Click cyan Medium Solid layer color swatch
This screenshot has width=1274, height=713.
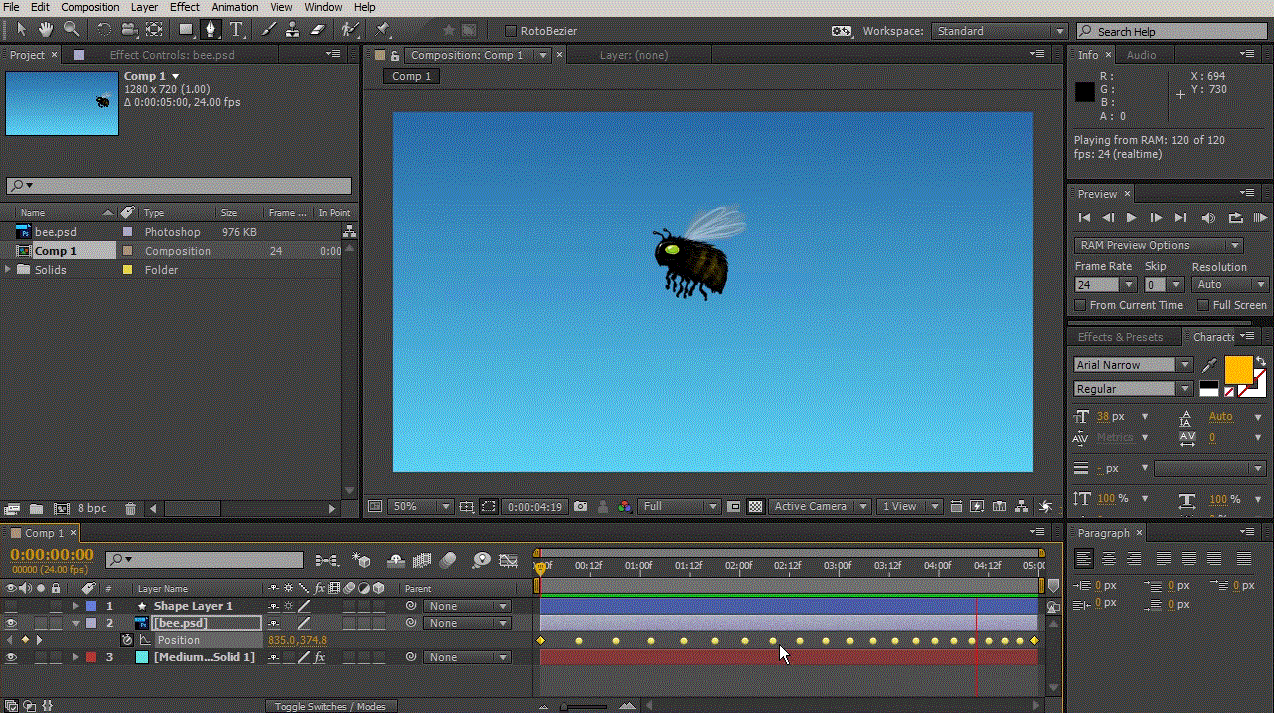(141, 657)
